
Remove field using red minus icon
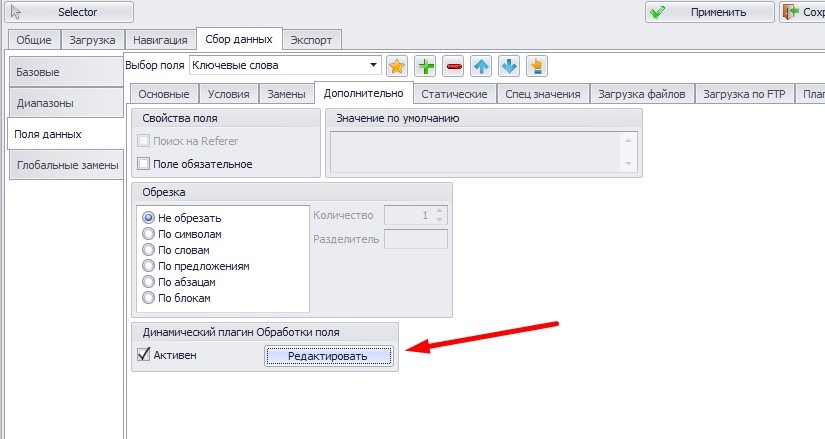(x=453, y=66)
